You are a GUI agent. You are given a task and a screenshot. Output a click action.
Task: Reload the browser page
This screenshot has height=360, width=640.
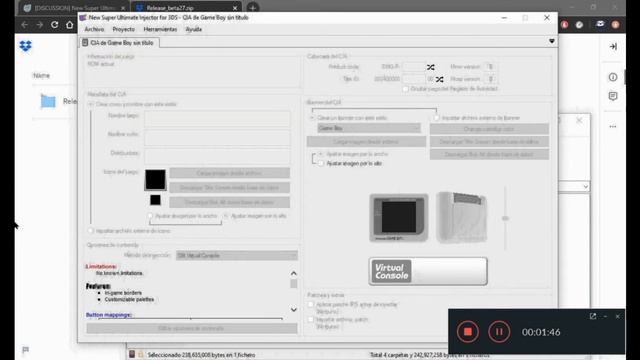(x=54, y=25)
